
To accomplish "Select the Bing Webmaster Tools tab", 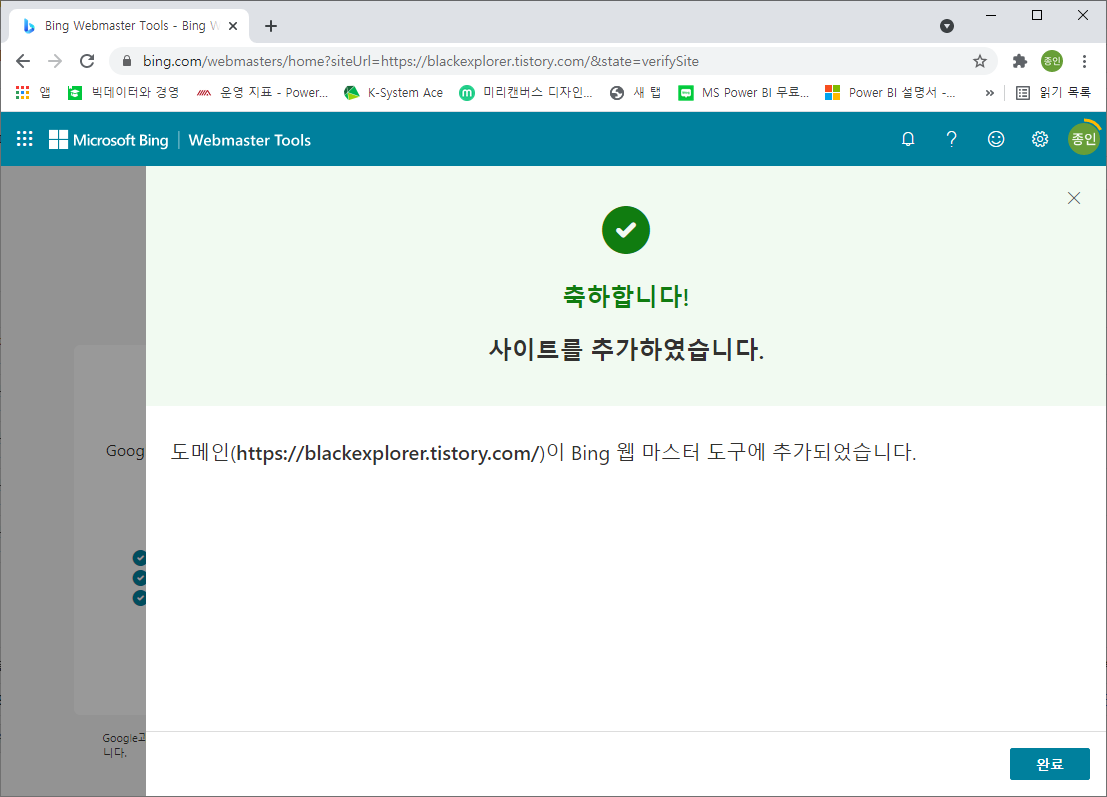I will click(x=129, y=26).
